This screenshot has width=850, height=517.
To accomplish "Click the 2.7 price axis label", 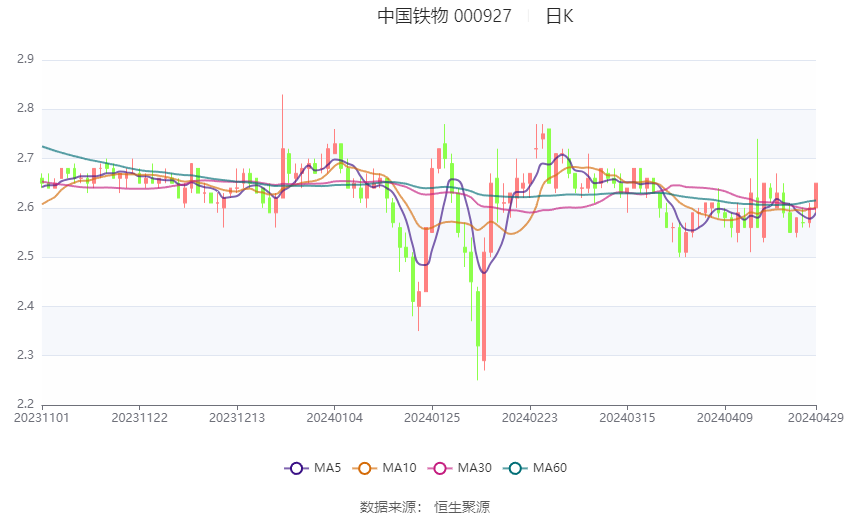I will pyautogui.click(x=25, y=158).
